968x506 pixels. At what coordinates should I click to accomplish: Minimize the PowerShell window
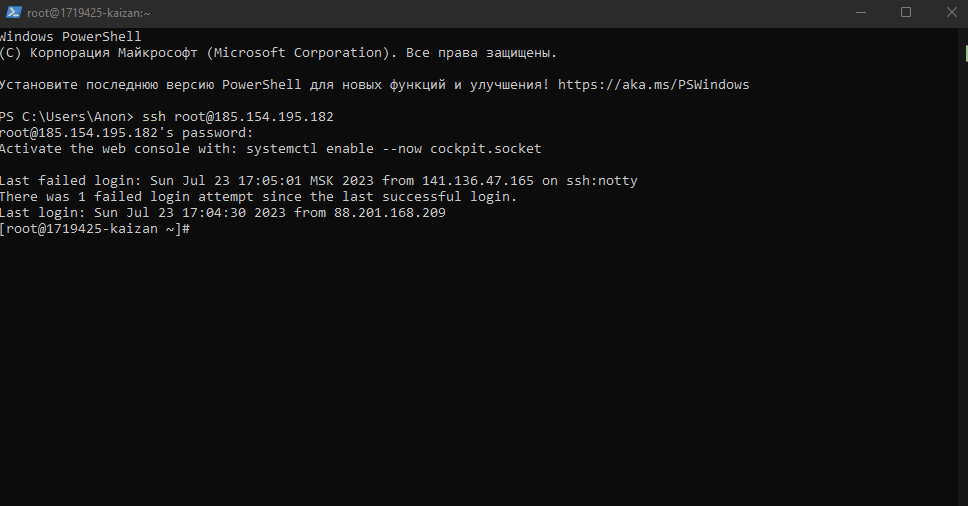coord(861,12)
